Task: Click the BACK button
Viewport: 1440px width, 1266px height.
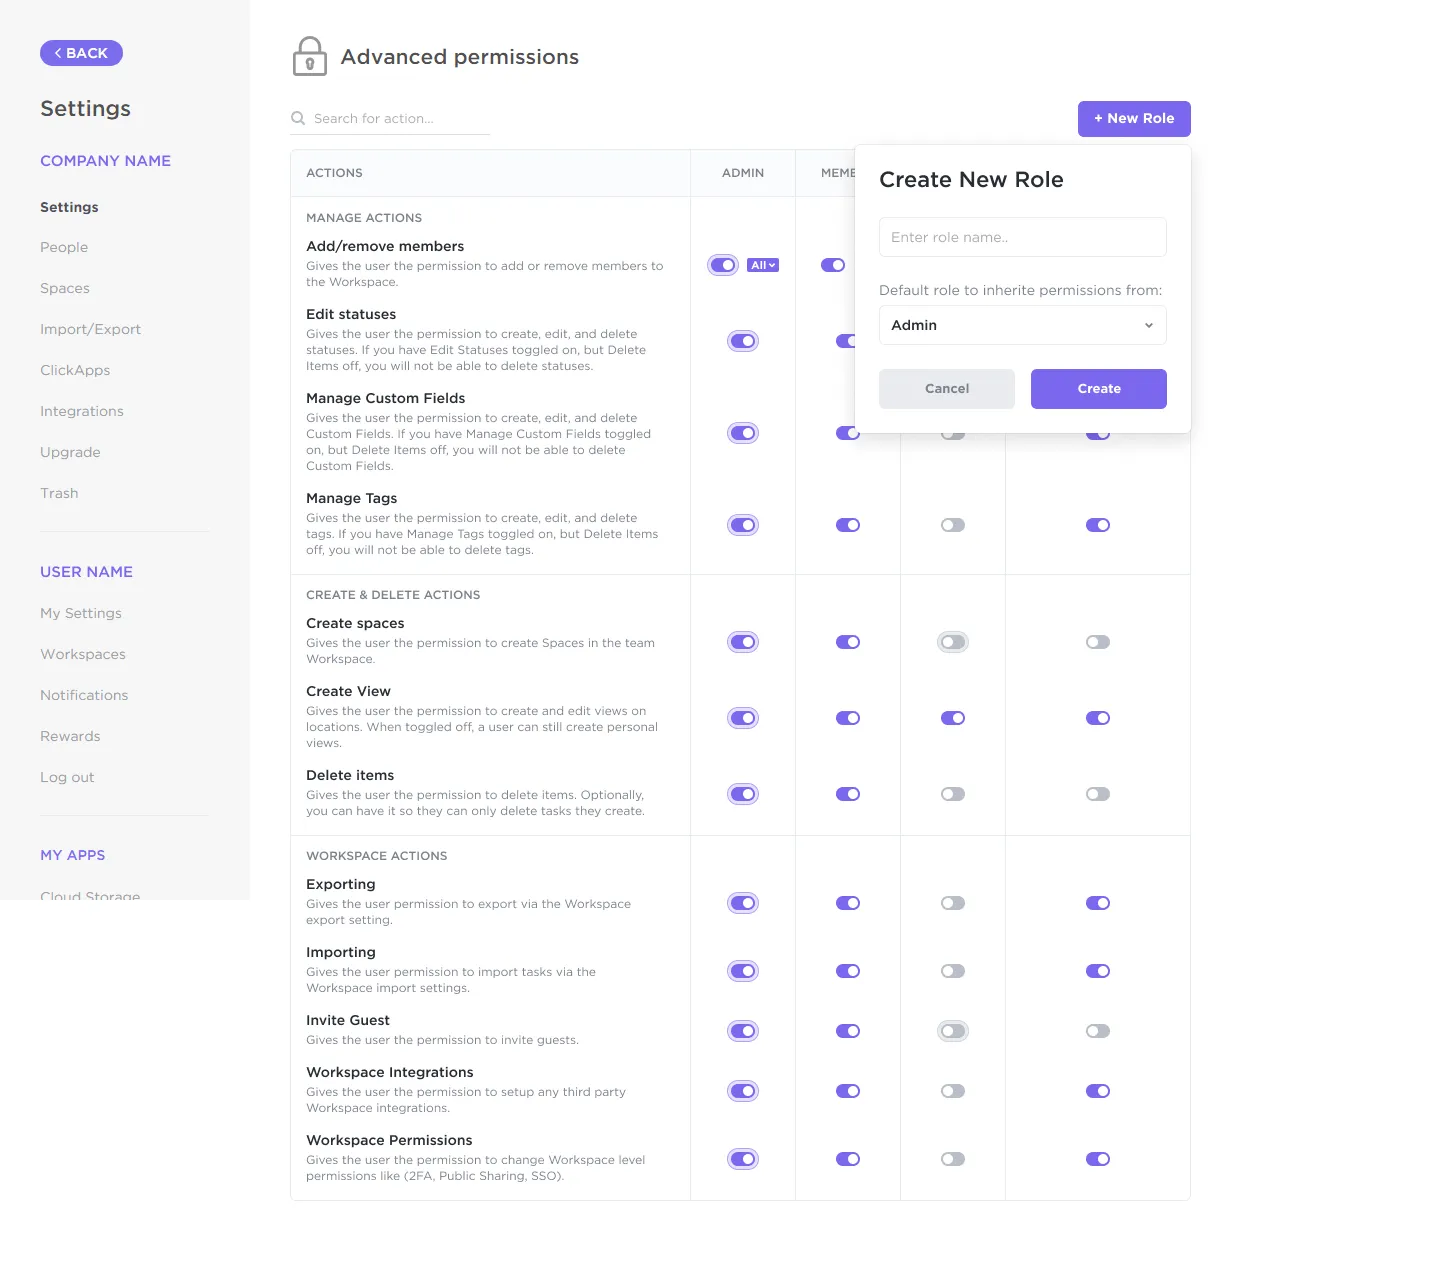Action: pyautogui.click(x=81, y=53)
